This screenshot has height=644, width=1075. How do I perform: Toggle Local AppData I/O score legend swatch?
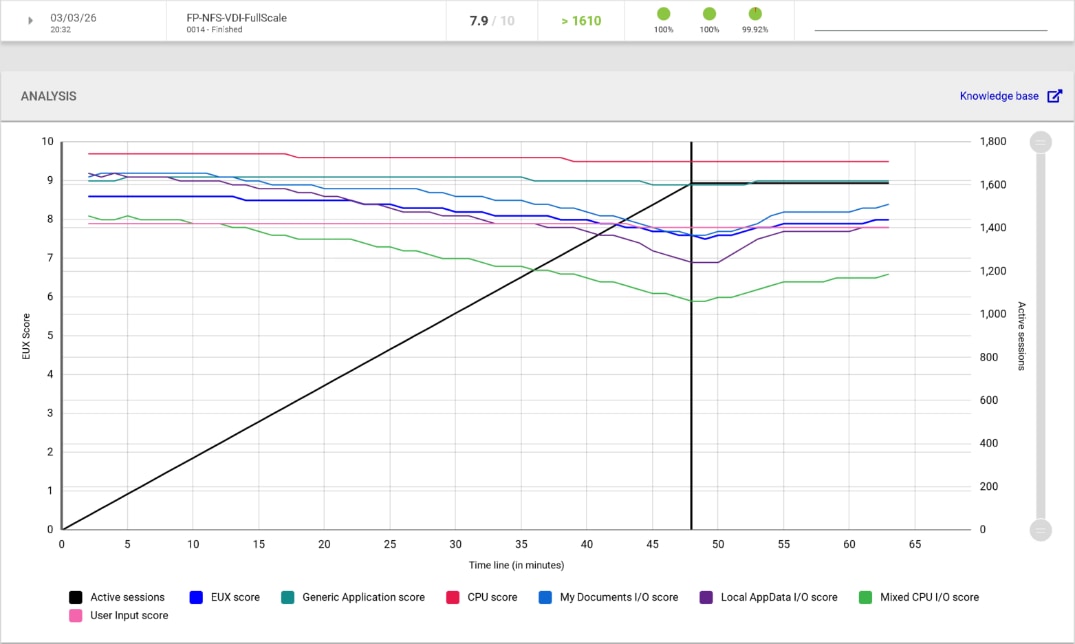pos(706,597)
